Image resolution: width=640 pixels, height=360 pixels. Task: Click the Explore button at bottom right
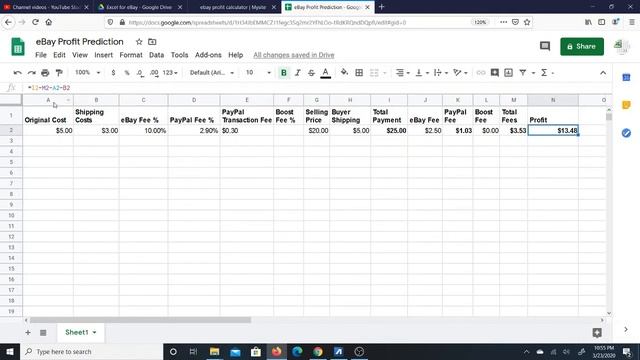pos(597,333)
